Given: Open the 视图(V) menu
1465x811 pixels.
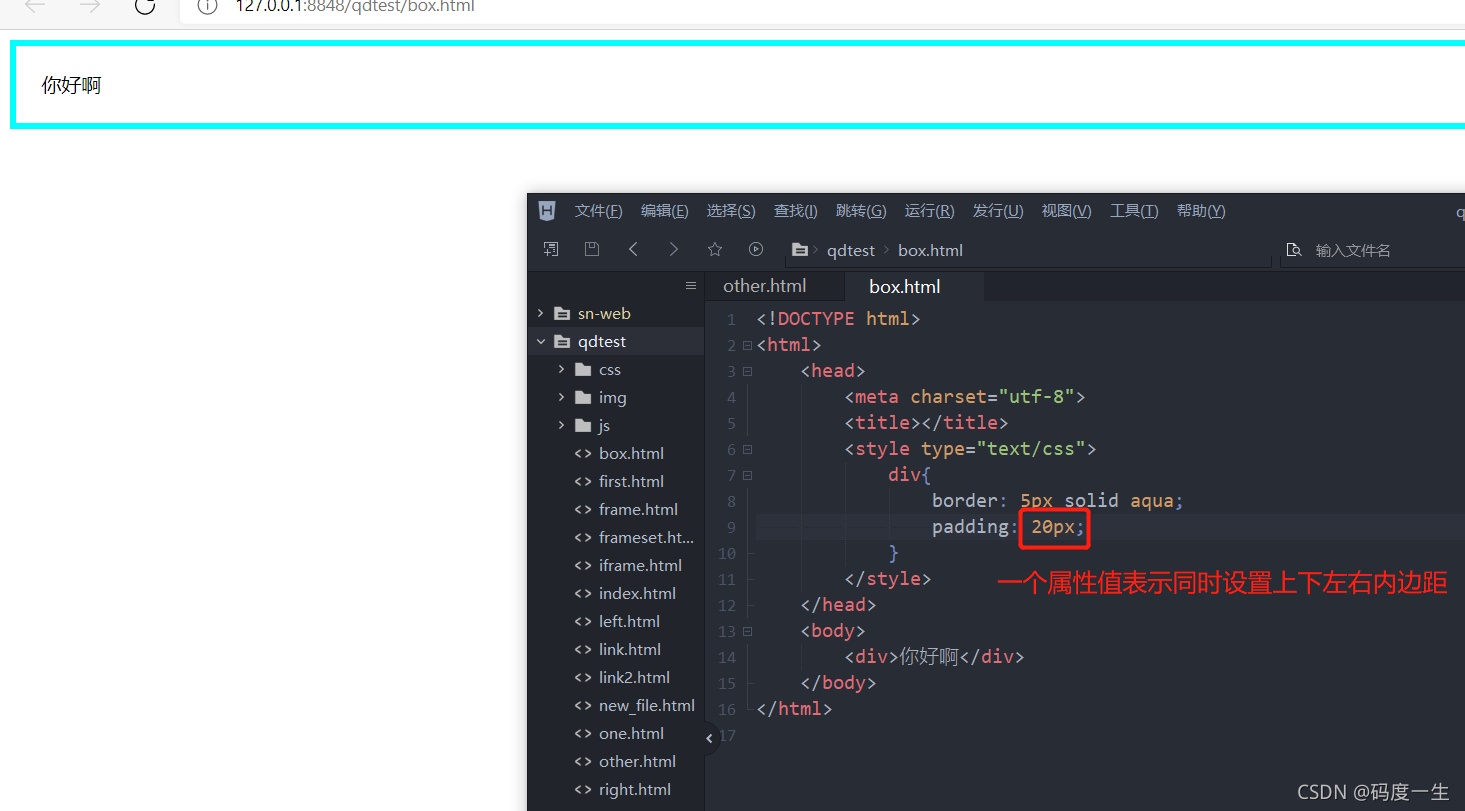Looking at the screenshot, I should [x=1066, y=211].
